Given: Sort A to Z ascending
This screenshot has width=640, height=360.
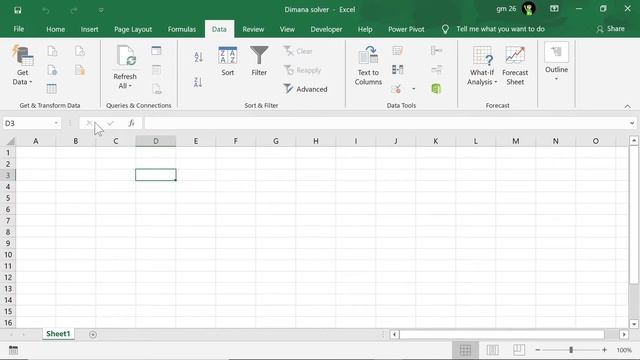Looking at the screenshot, I should 198,57.
